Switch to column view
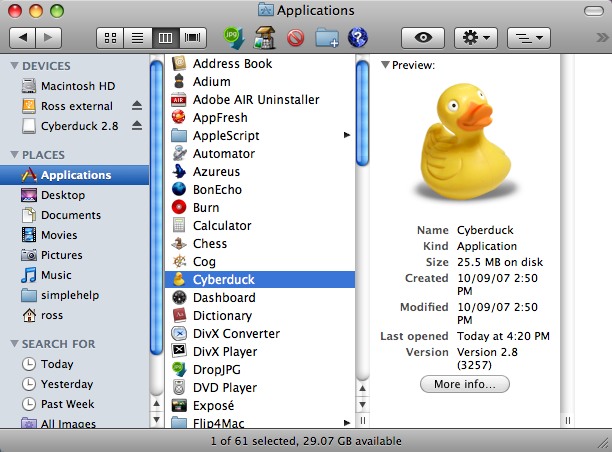Viewport: 612px width, 452px height. coord(165,38)
